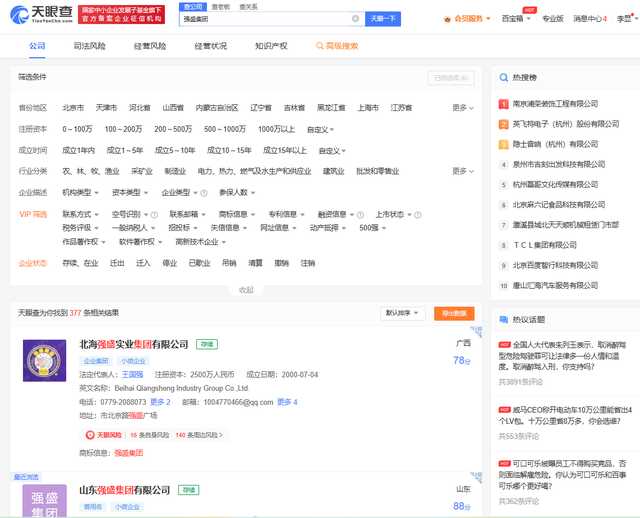Clear the search box with the X icon
The width and height of the screenshot is (640, 518).
pos(355,19)
